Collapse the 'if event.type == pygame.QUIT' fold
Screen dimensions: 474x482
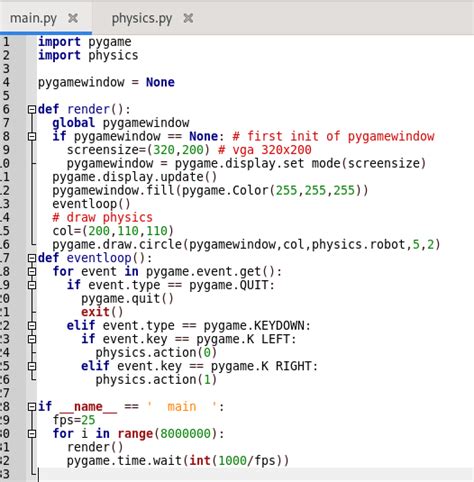32,285
